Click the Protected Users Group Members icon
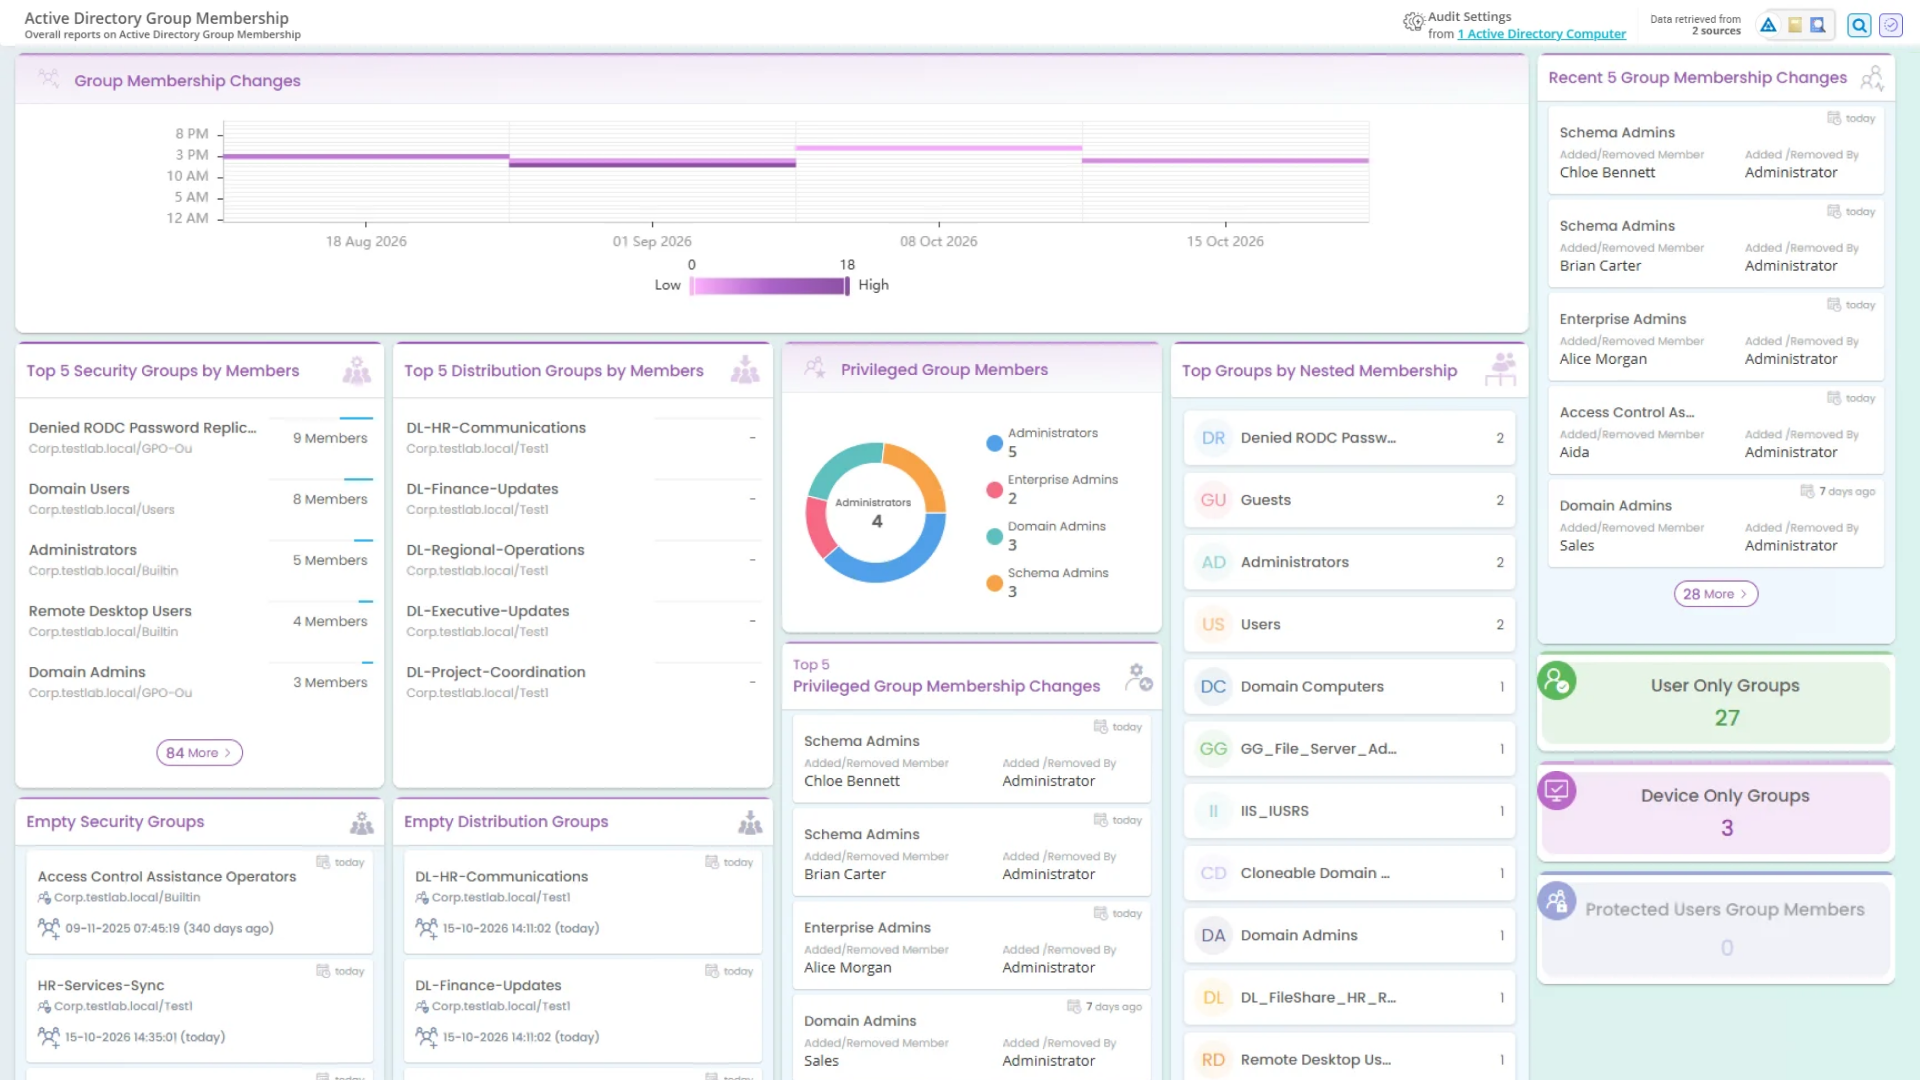 (1557, 901)
